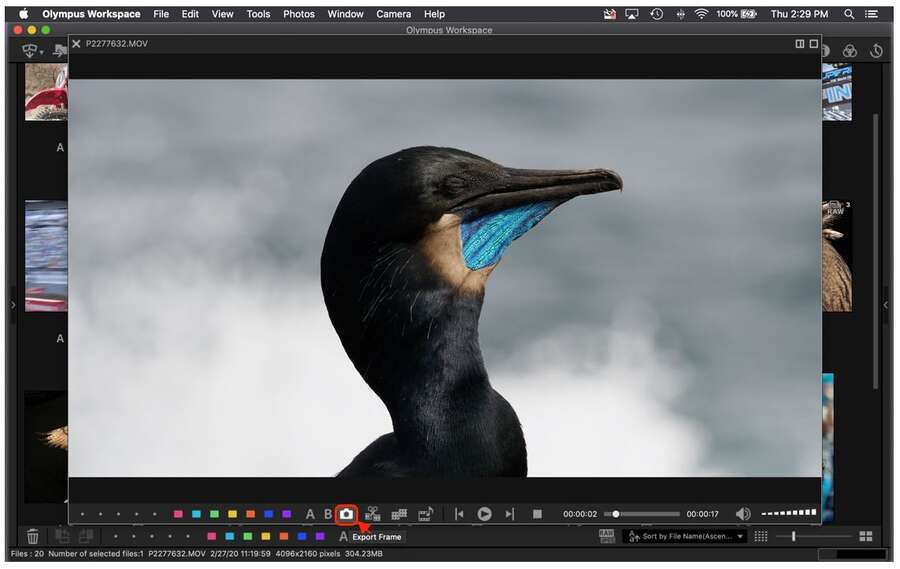Screen dimensions: 900x569
Task: Open the Photos menu
Action: (298, 14)
